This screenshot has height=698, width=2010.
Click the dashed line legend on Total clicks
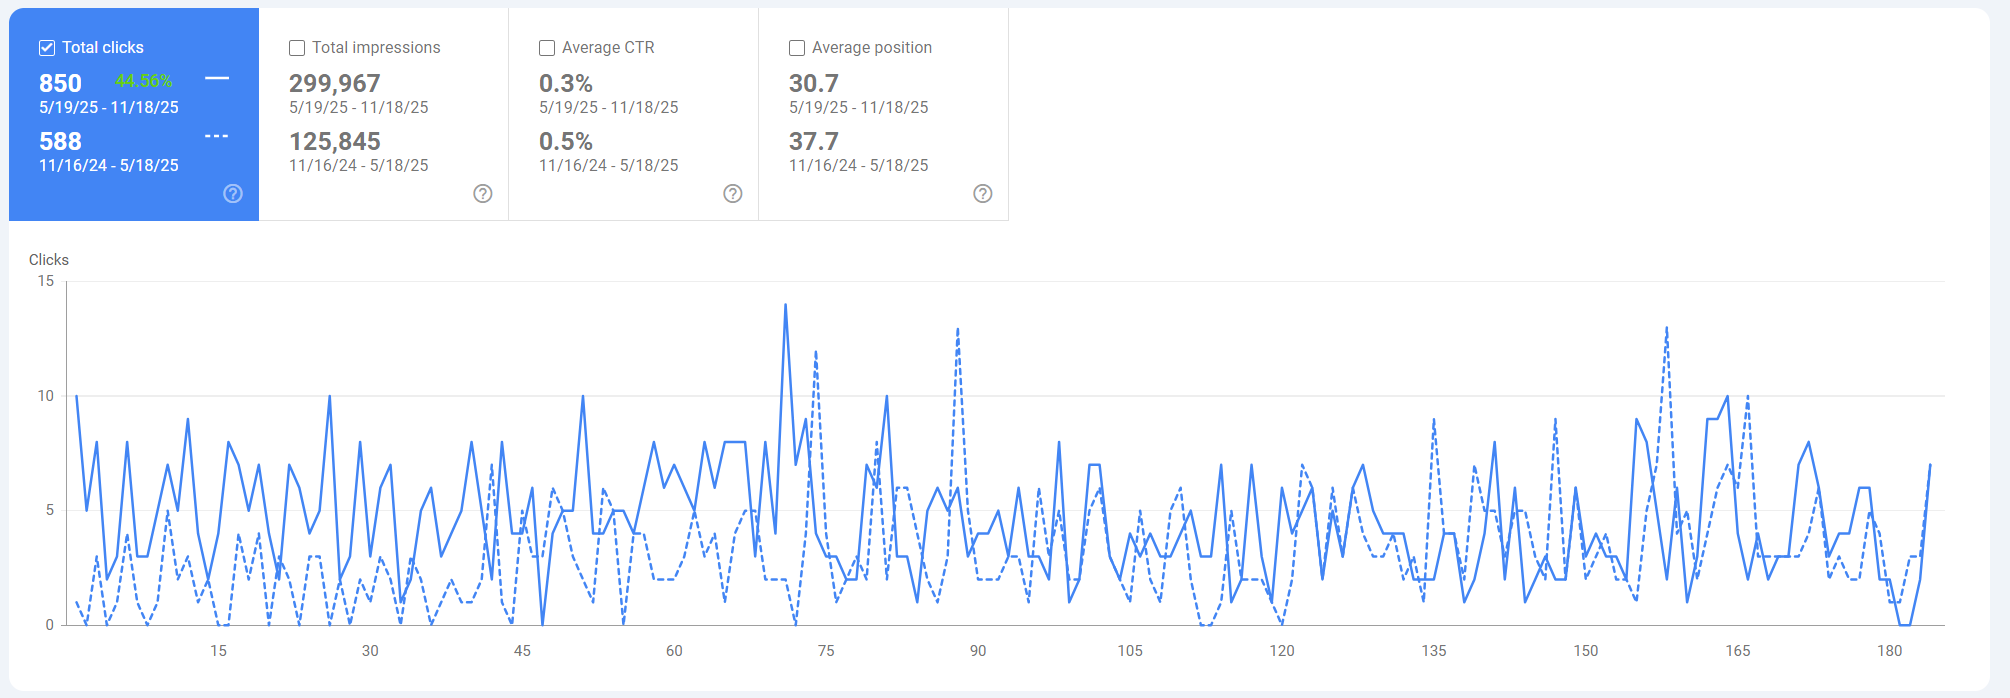pos(217,136)
